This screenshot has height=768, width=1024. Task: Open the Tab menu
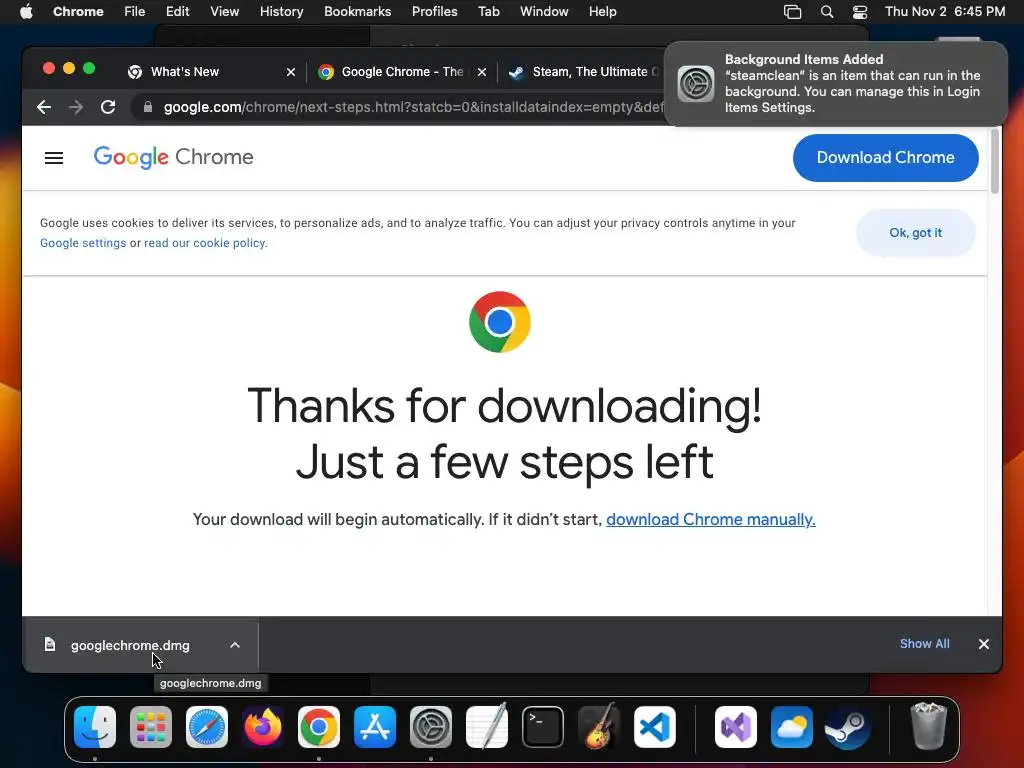488,12
